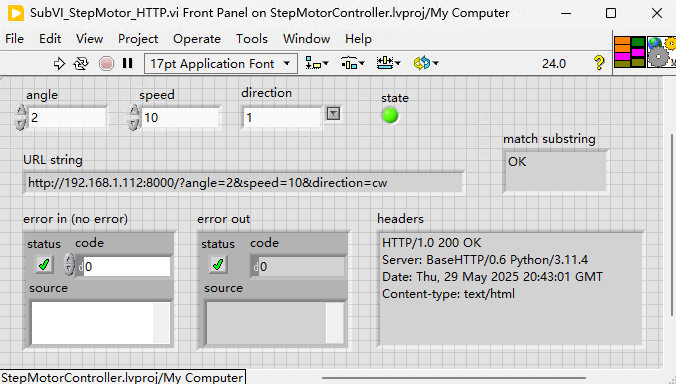Click the 24.0 value in toolbar
The image size is (676, 384).
click(554, 64)
